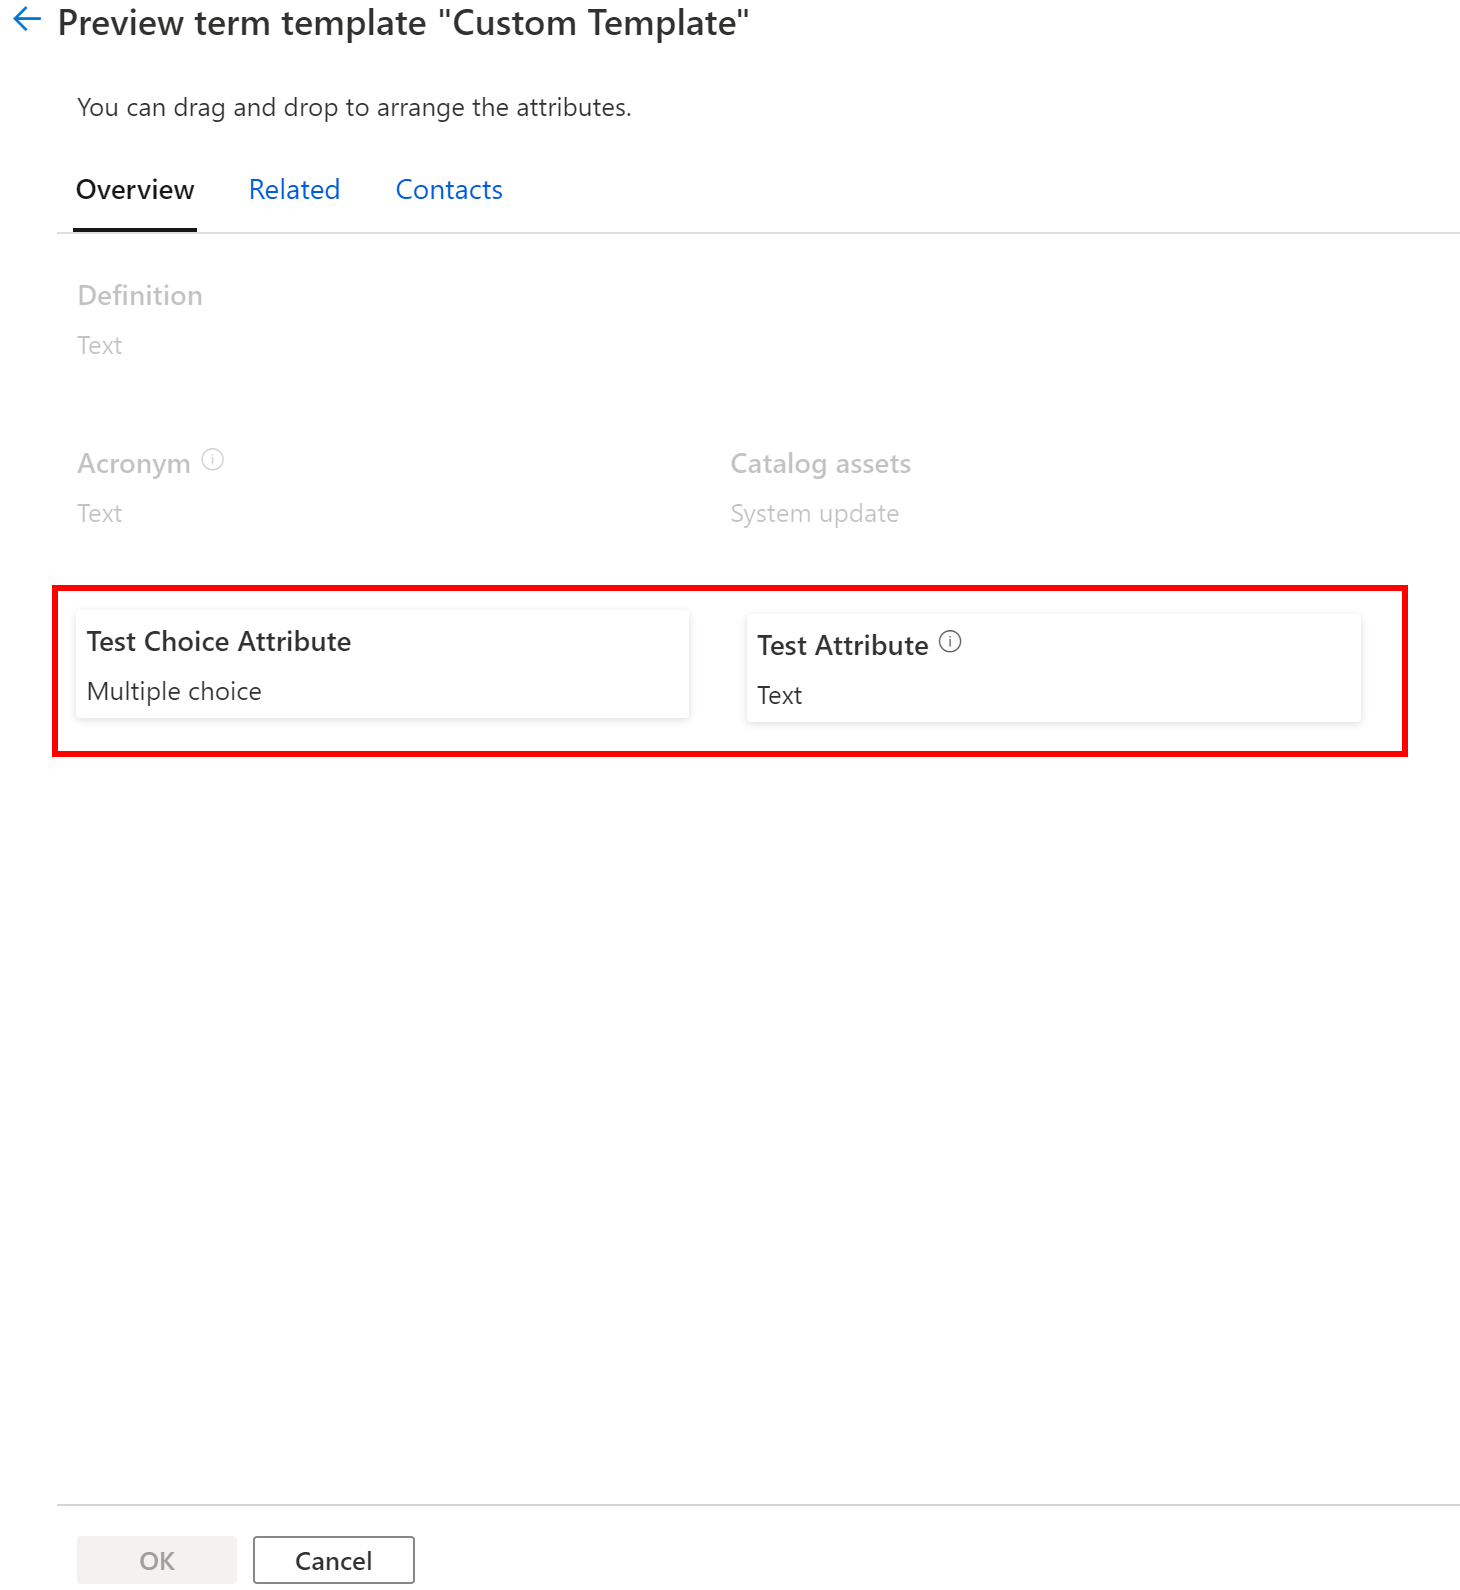Select the Test Attribute card title
The width and height of the screenshot is (1460, 1590).
click(842, 646)
